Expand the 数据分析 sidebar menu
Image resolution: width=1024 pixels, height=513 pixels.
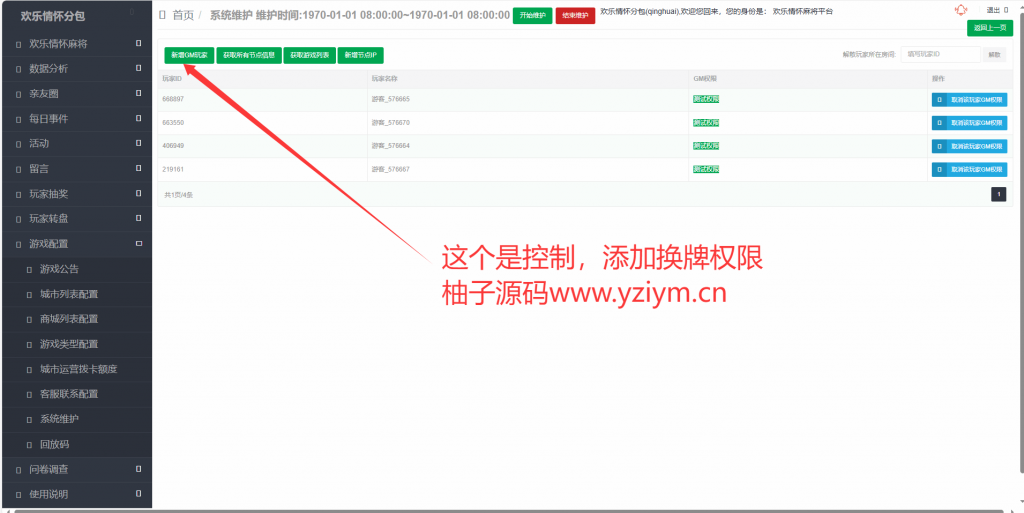click(x=76, y=69)
